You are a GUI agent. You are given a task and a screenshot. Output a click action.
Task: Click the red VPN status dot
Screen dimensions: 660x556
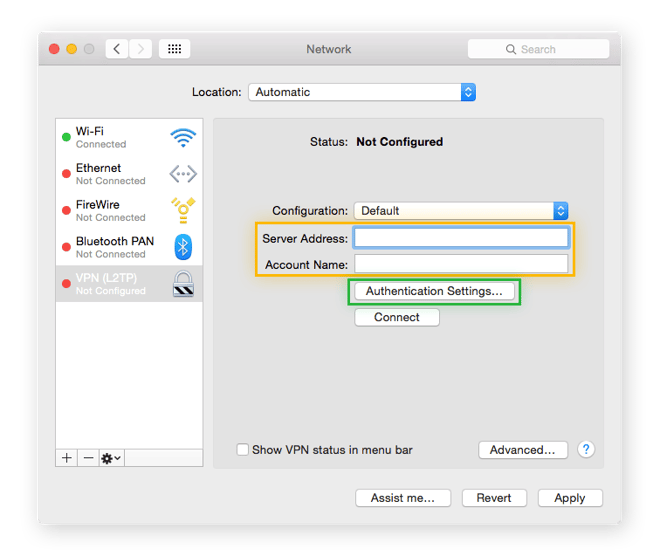66,284
